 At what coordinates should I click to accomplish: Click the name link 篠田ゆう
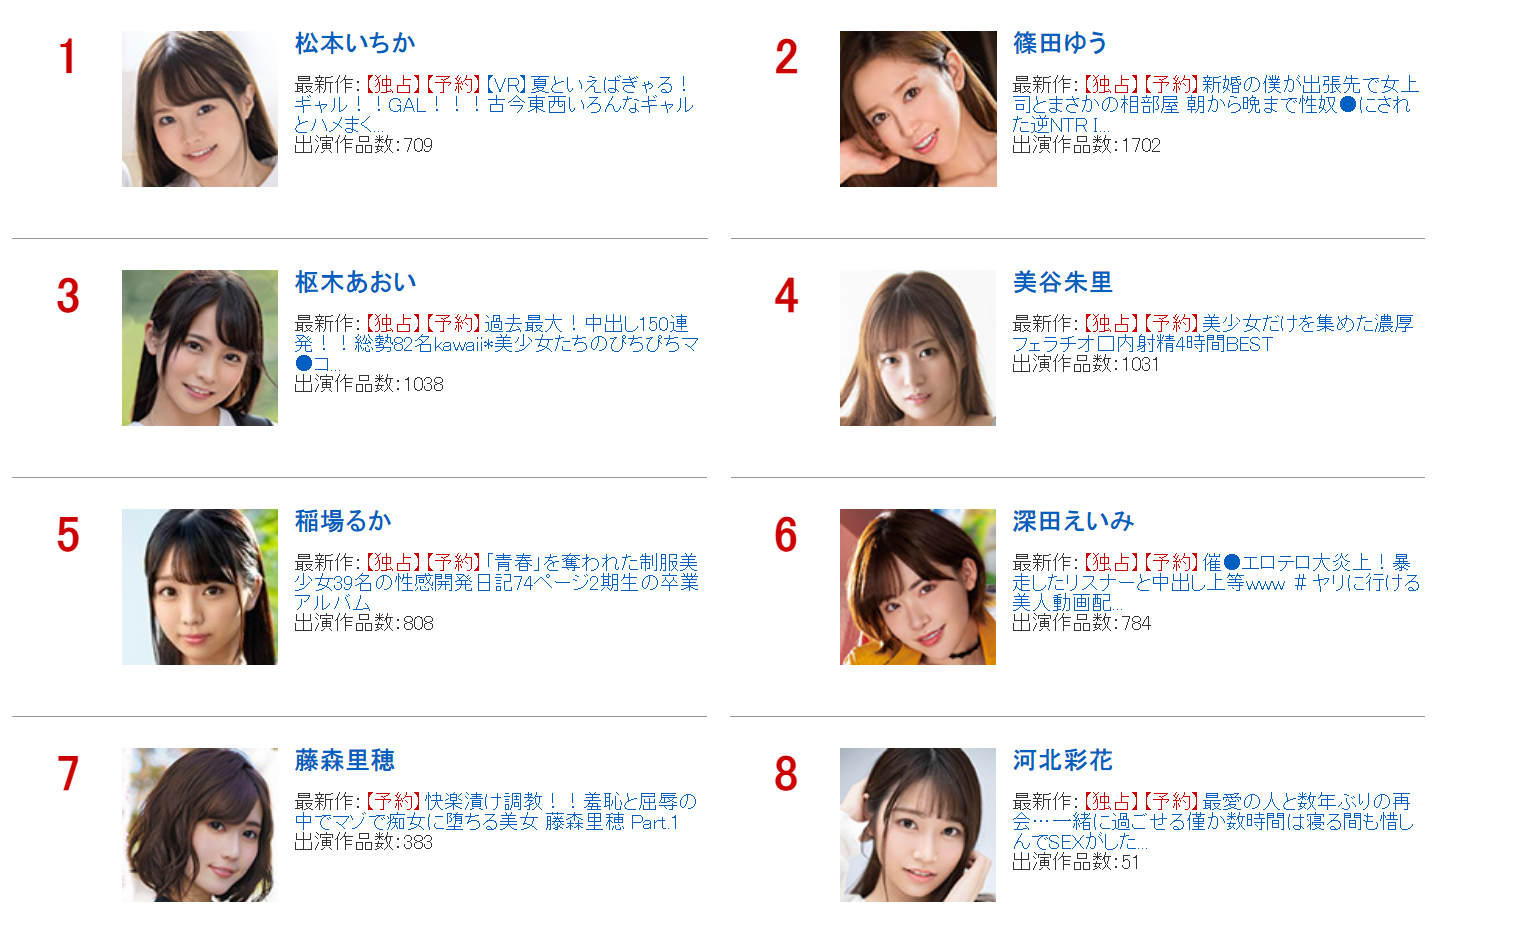click(1060, 43)
